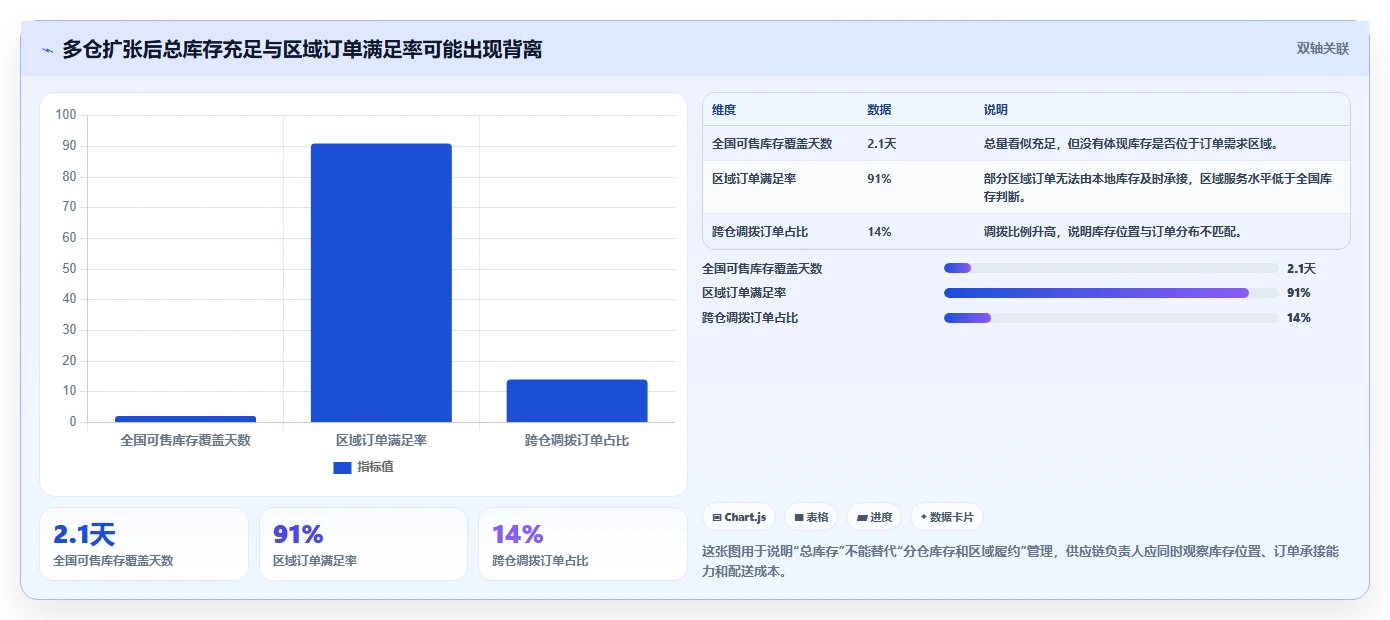Screen dimensions: 1390x620
Task: Select the Chart.js tag
Action: (x=739, y=517)
